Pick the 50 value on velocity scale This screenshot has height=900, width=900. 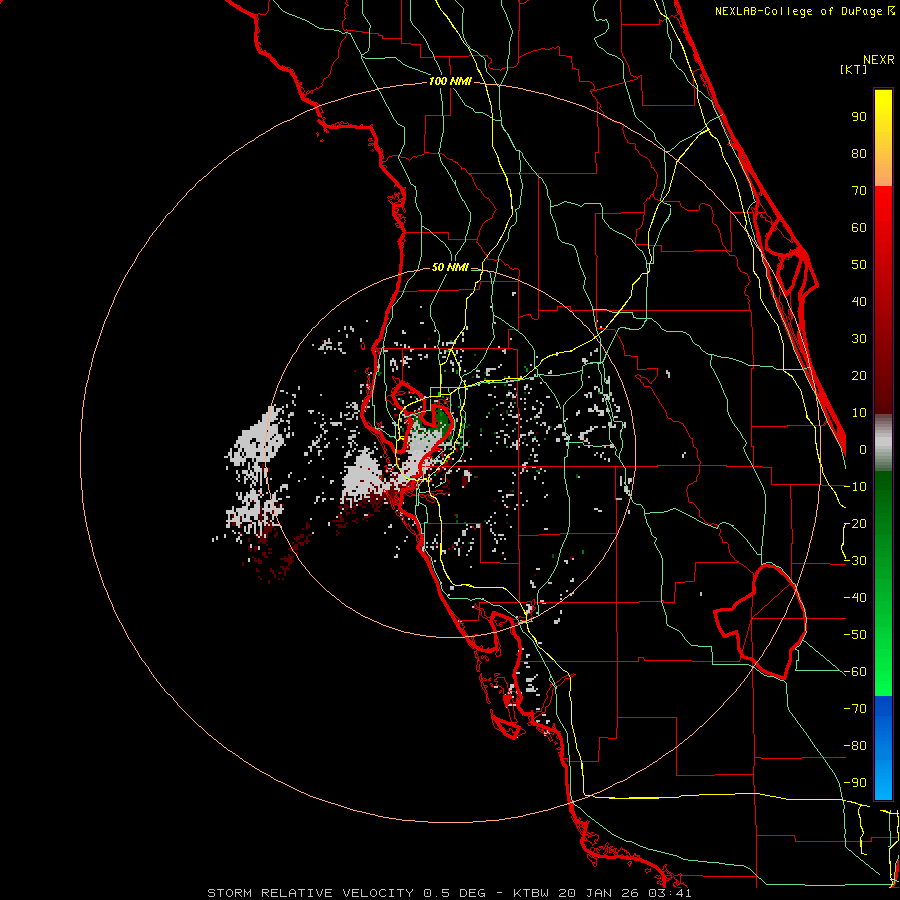click(x=859, y=265)
